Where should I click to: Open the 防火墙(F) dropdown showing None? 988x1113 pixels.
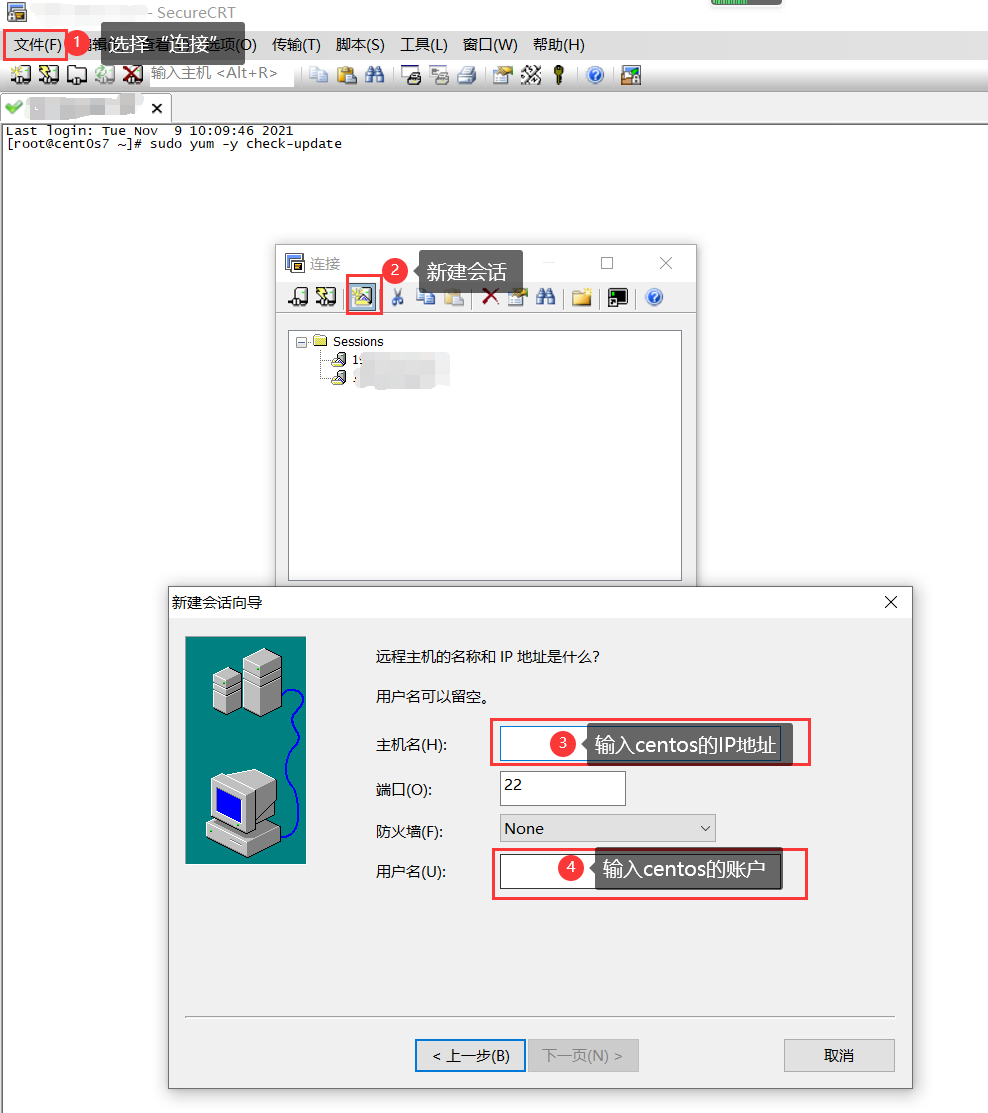[608, 828]
